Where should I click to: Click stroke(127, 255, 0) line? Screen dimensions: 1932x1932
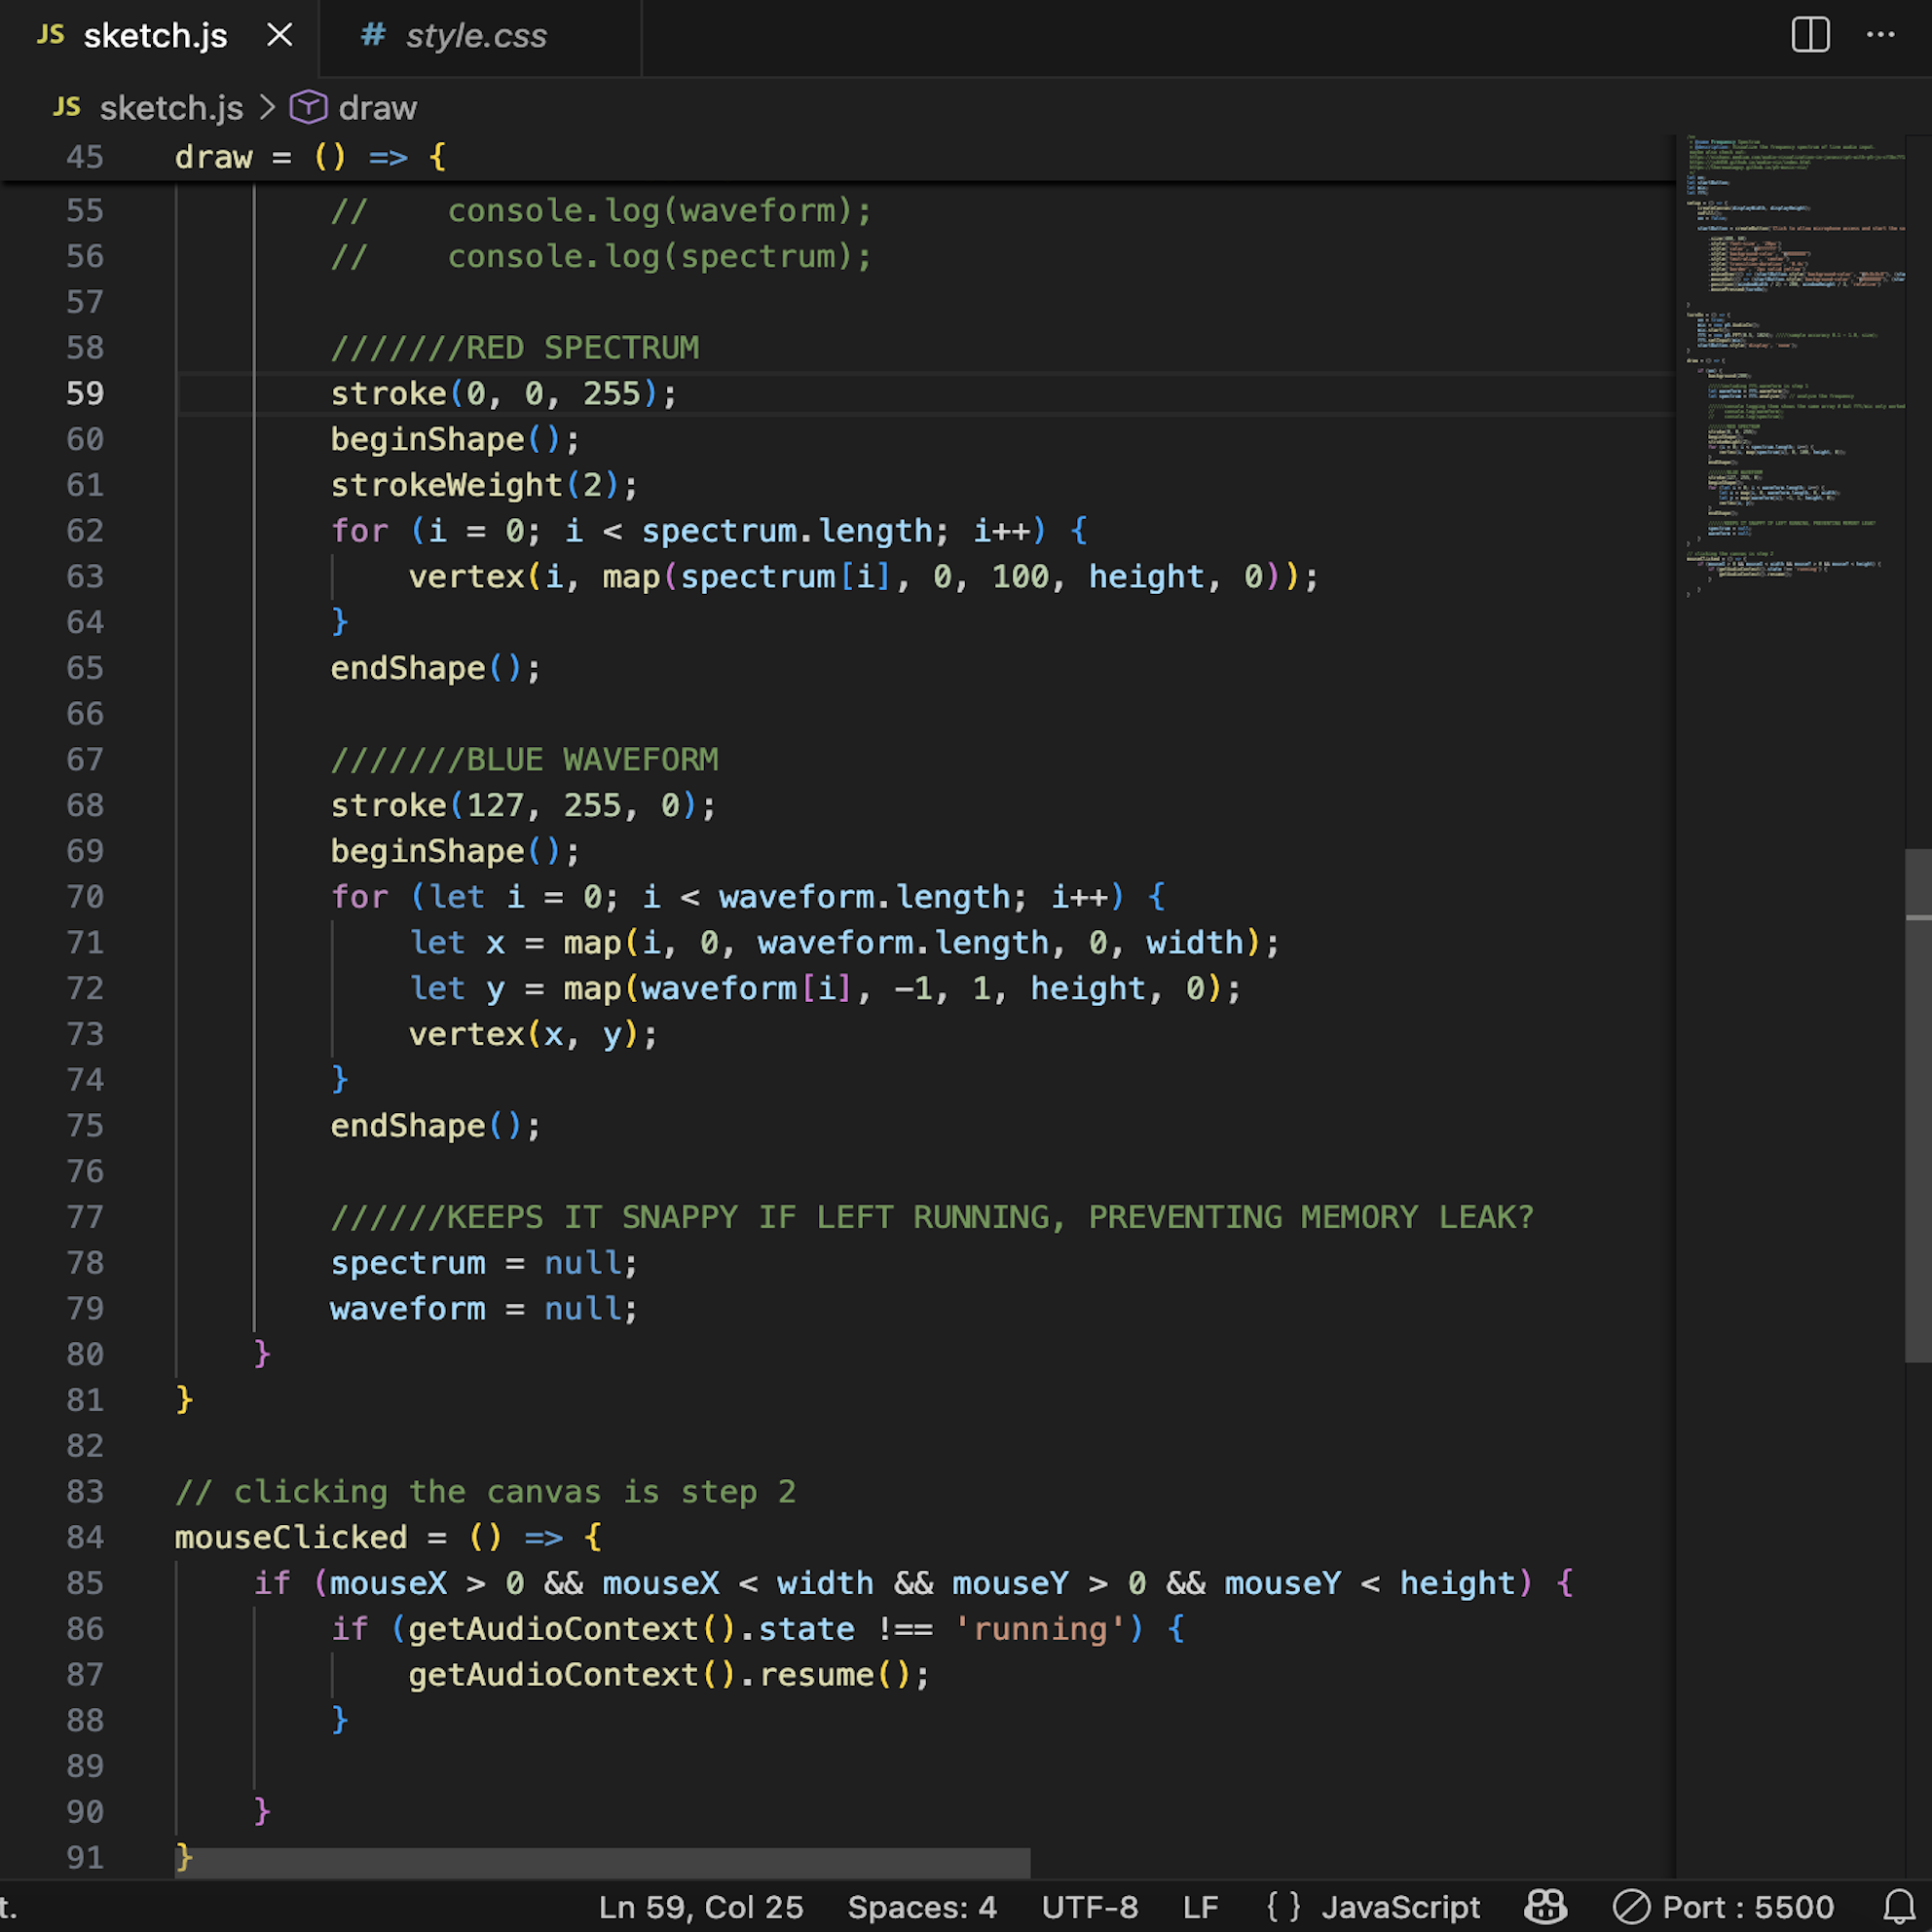tap(523, 806)
